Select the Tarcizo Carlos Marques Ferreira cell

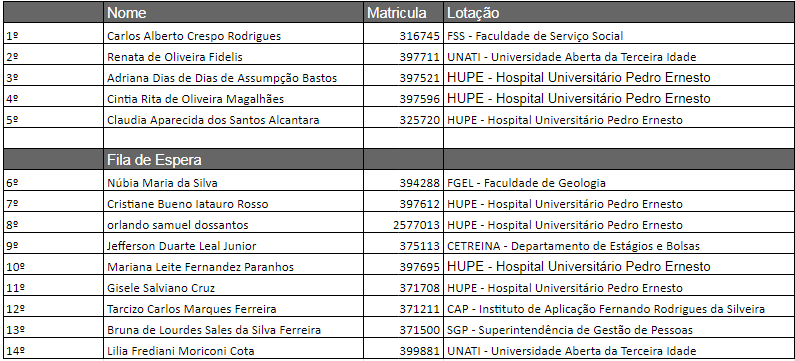click(233, 309)
